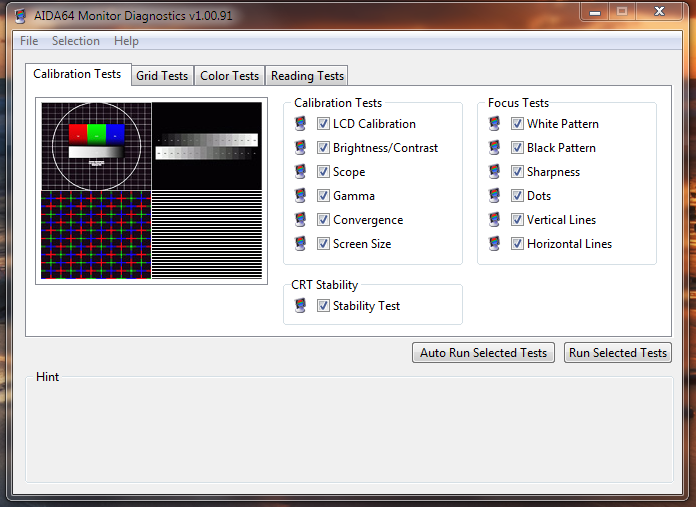Click the monitor icon beside Stability Test

pyautogui.click(x=301, y=305)
